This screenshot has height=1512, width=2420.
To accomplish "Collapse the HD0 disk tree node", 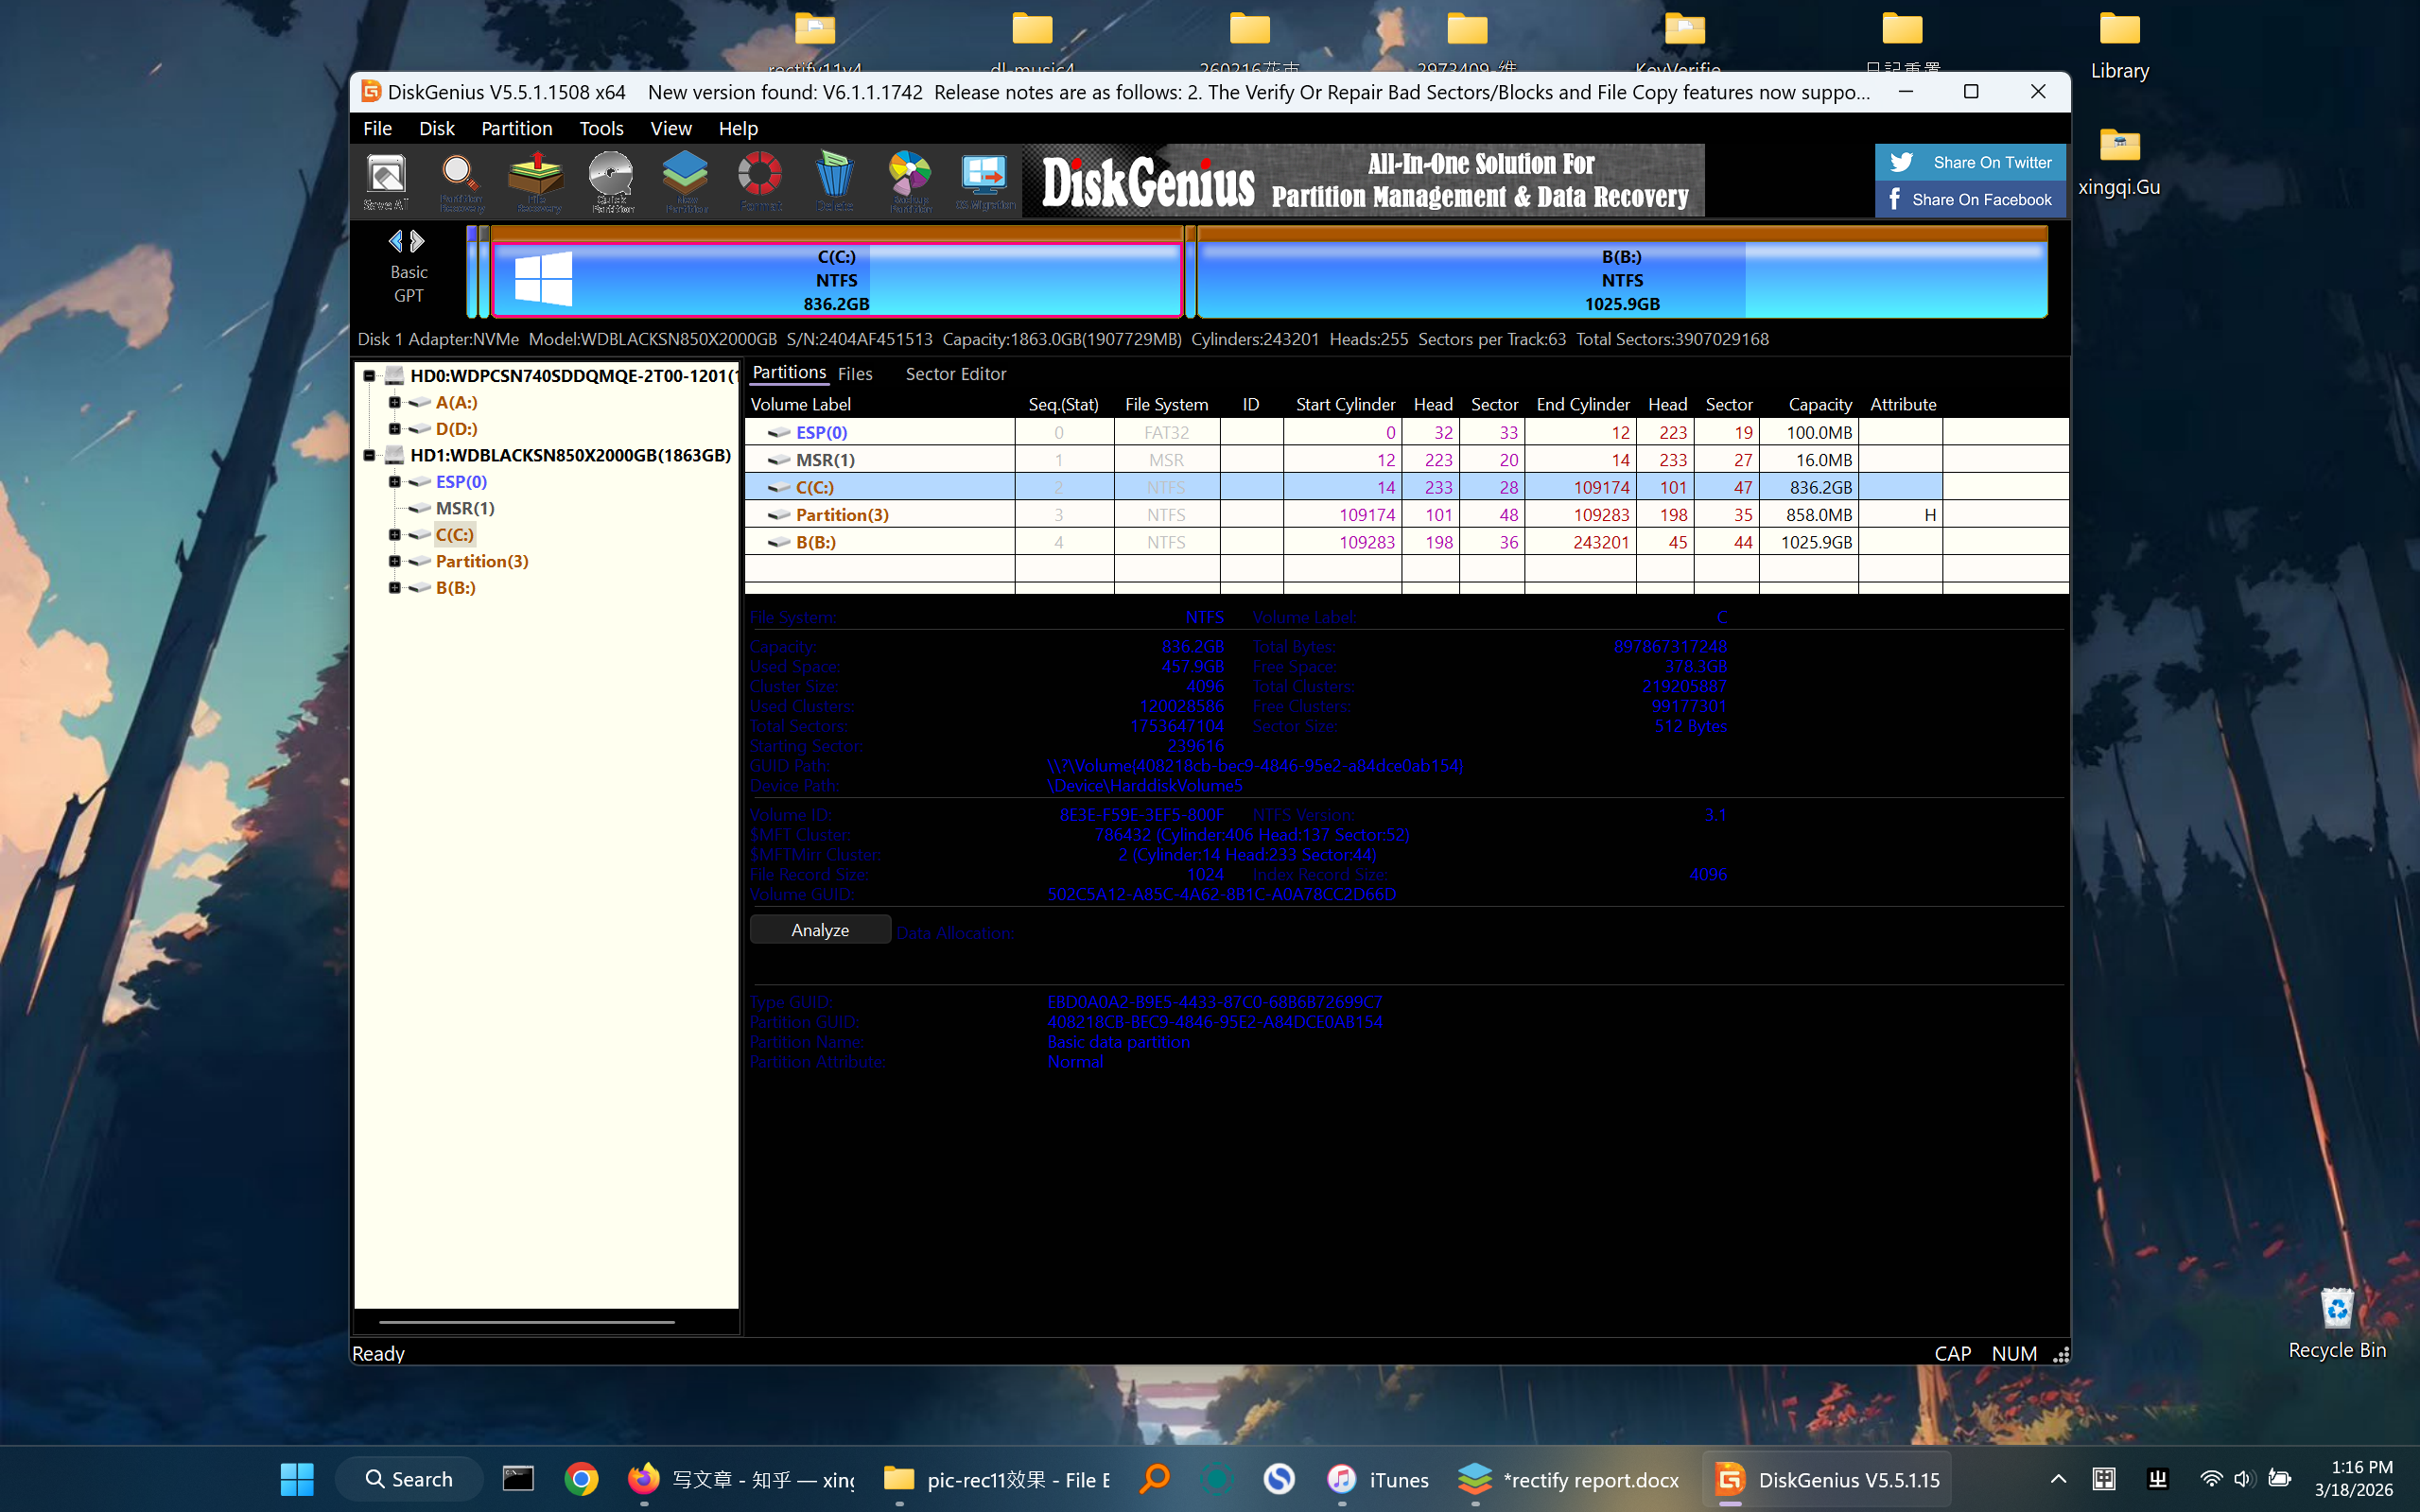I will click(369, 375).
